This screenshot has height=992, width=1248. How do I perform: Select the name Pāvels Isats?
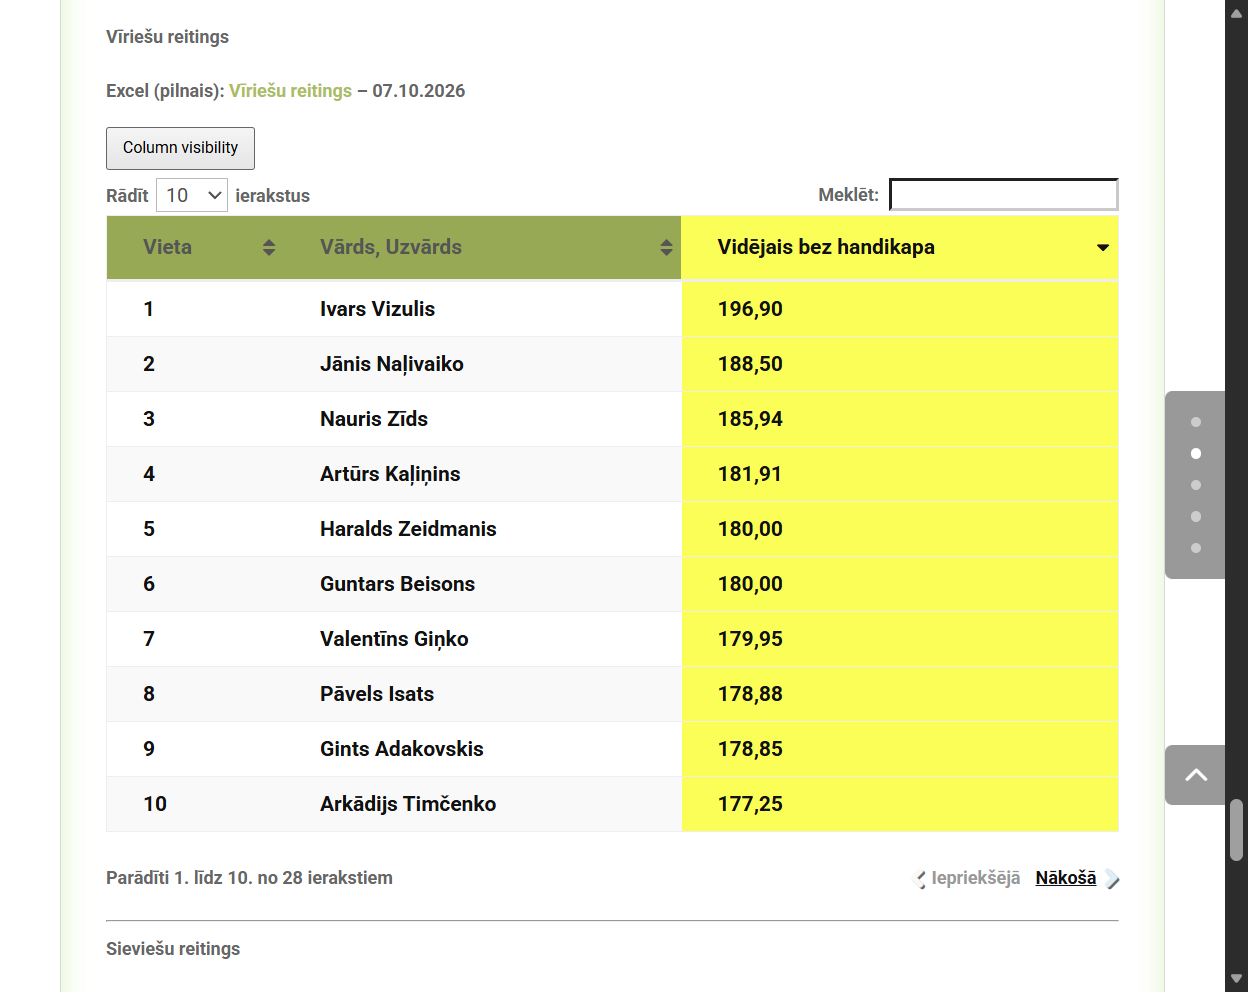click(377, 694)
